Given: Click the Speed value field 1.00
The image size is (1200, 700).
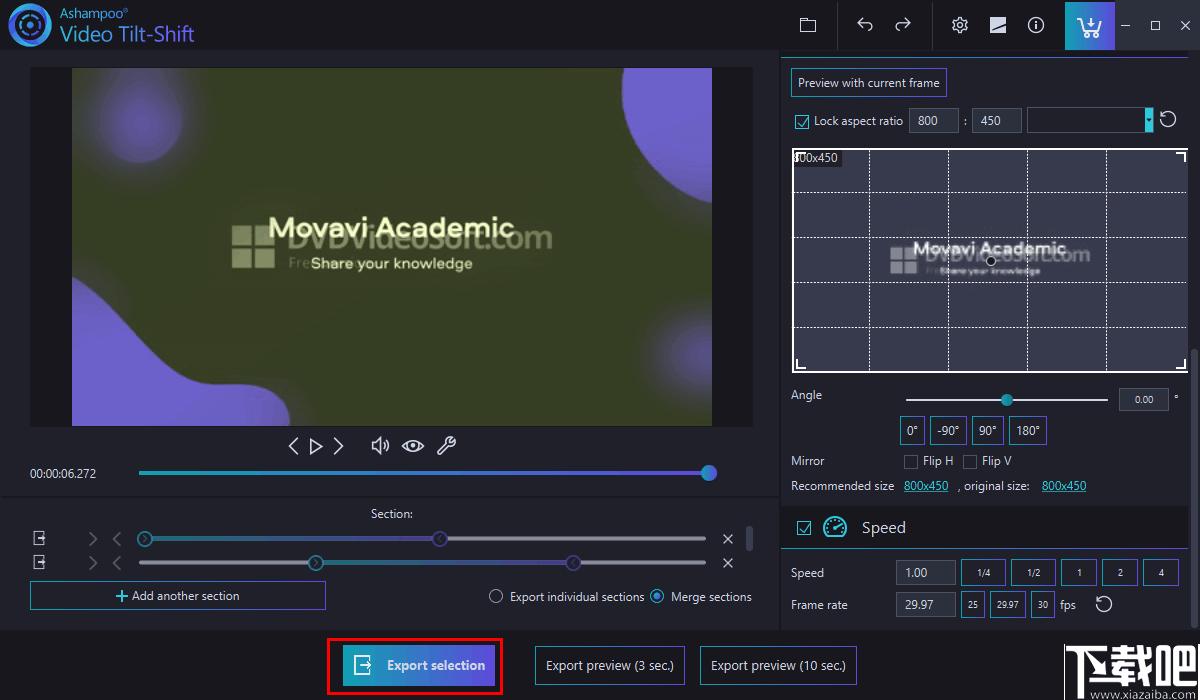Looking at the screenshot, I should 926,573.
